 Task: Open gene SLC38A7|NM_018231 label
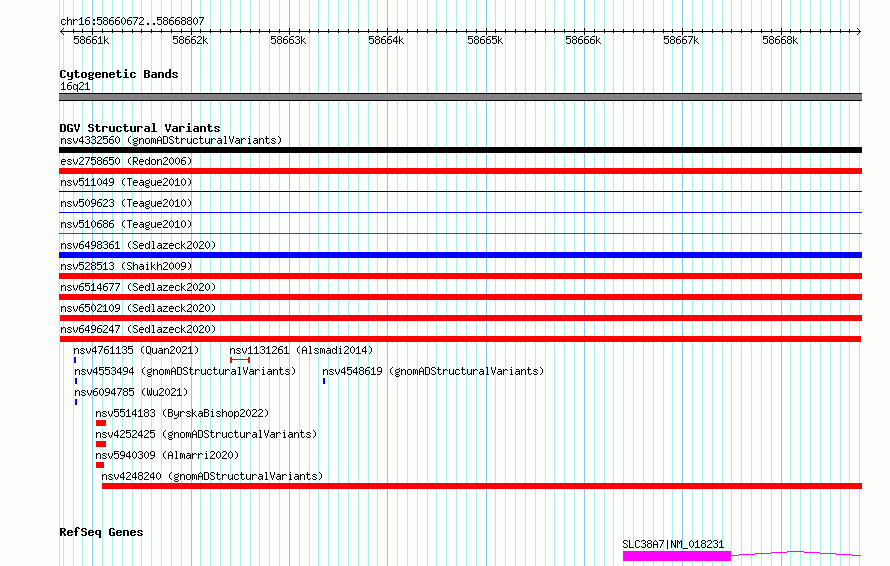point(673,544)
